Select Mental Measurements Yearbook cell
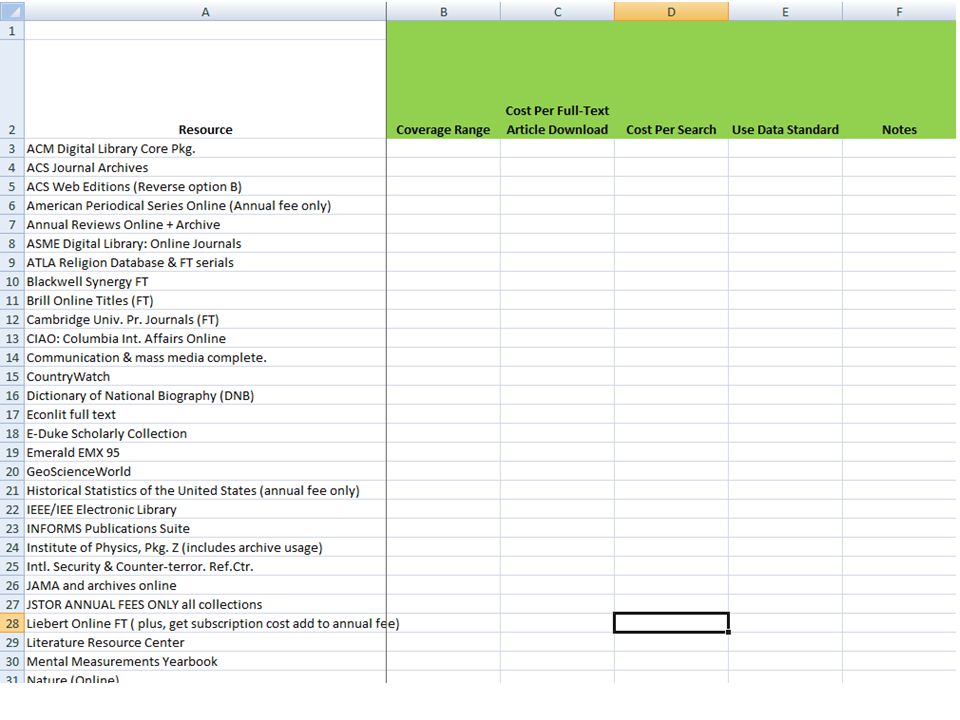The height and width of the screenshot is (720, 960). (x=205, y=661)
